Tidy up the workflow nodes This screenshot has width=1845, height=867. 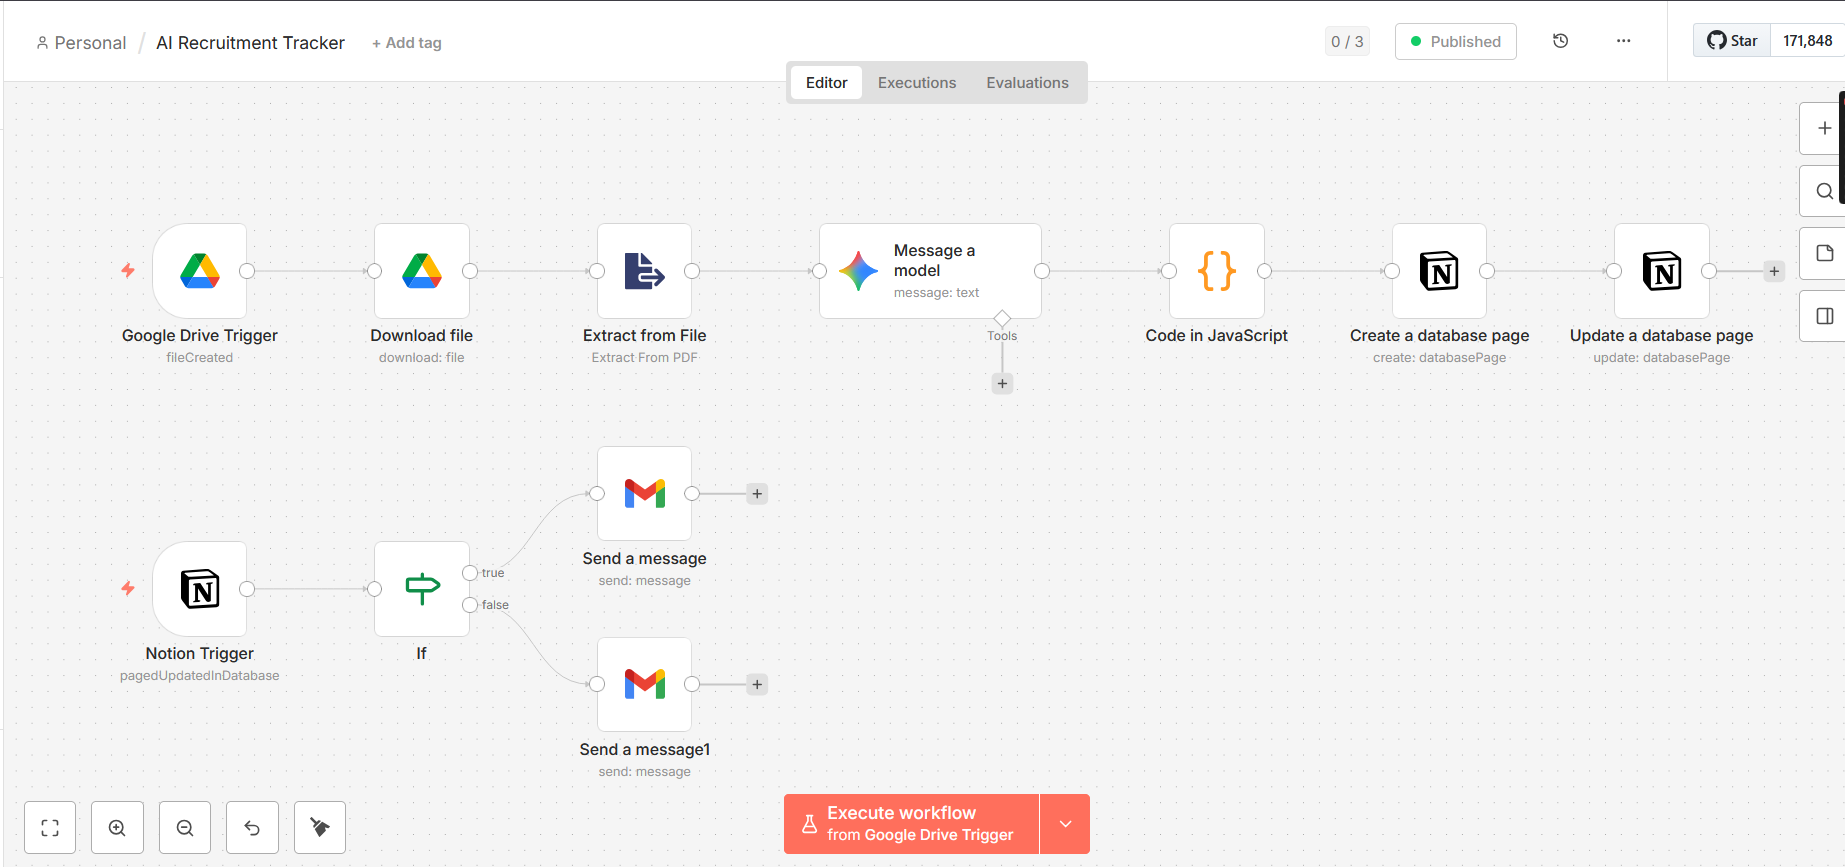coord(320,828)
